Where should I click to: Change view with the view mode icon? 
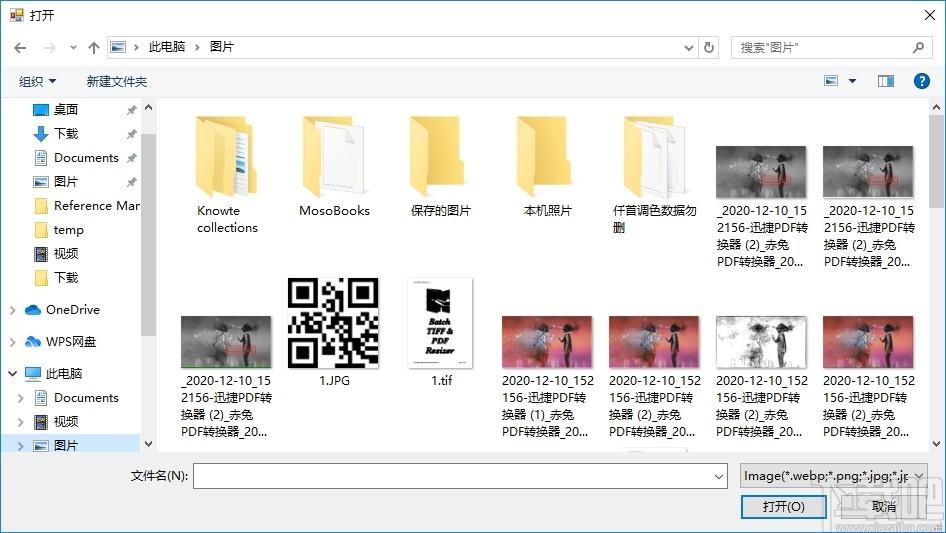(x=831, y=81)
